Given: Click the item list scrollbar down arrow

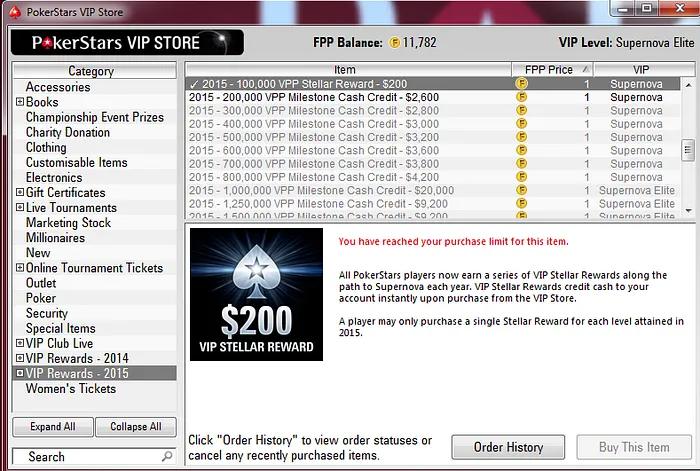Looking at the screenshot, I should click(688, 211).
